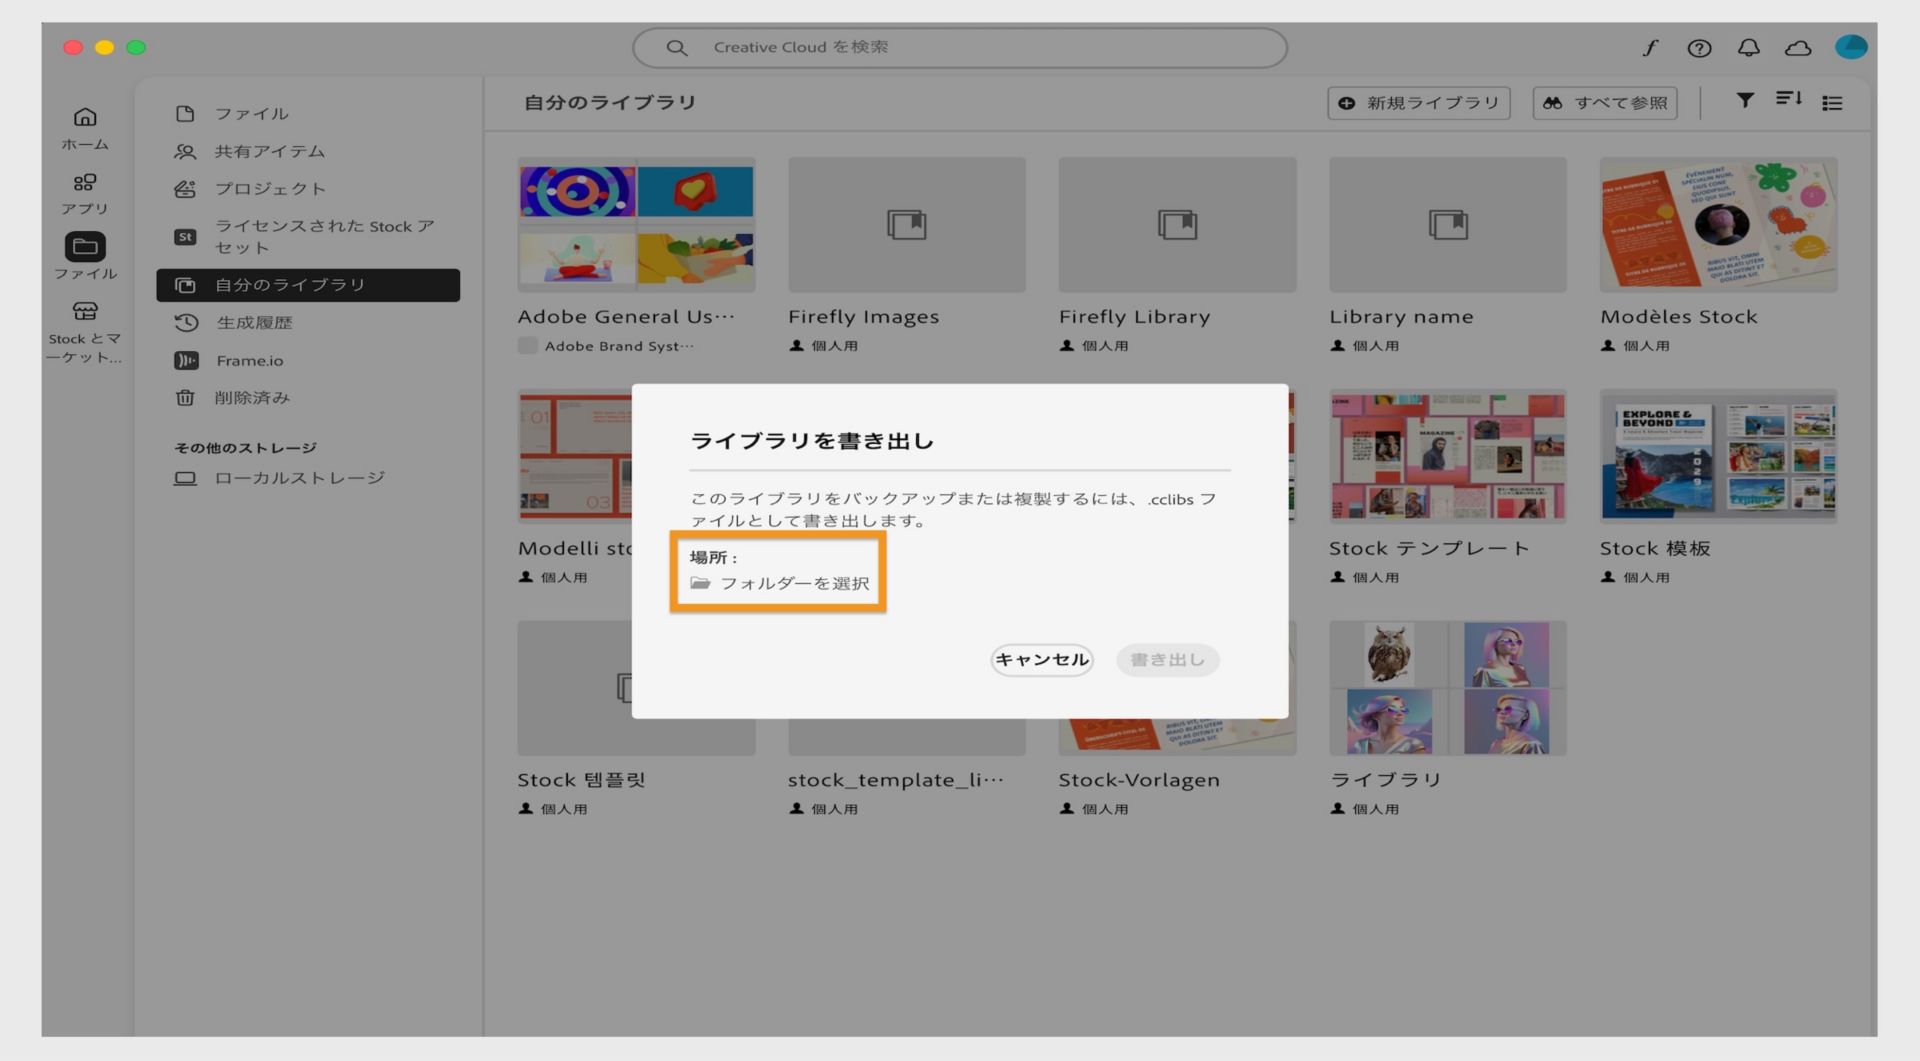
Task: Click the stock_template_li… library name
Action: click(895, 780)
